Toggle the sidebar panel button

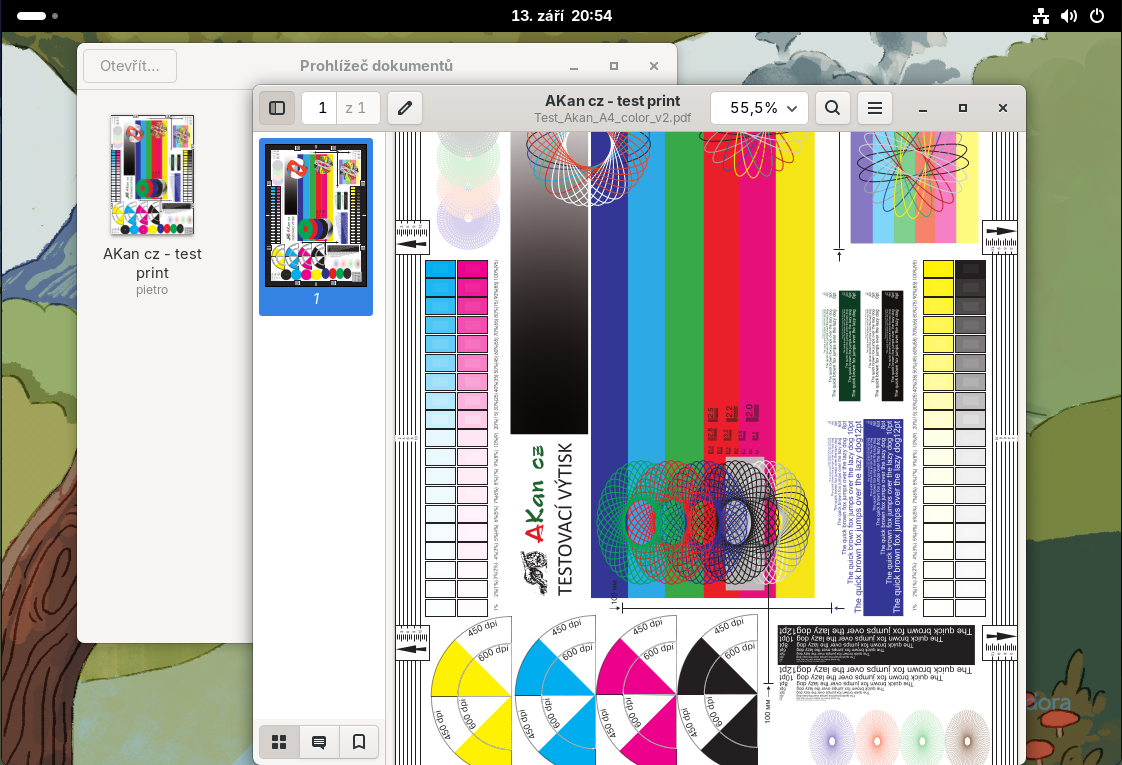(277, 108)
